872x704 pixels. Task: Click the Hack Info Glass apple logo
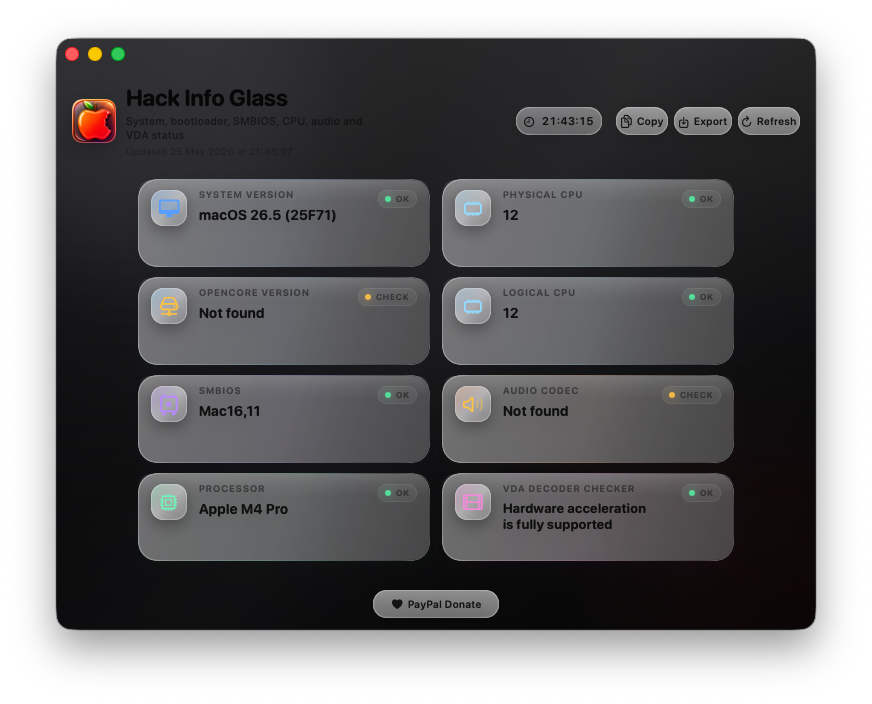click(94, 121)
